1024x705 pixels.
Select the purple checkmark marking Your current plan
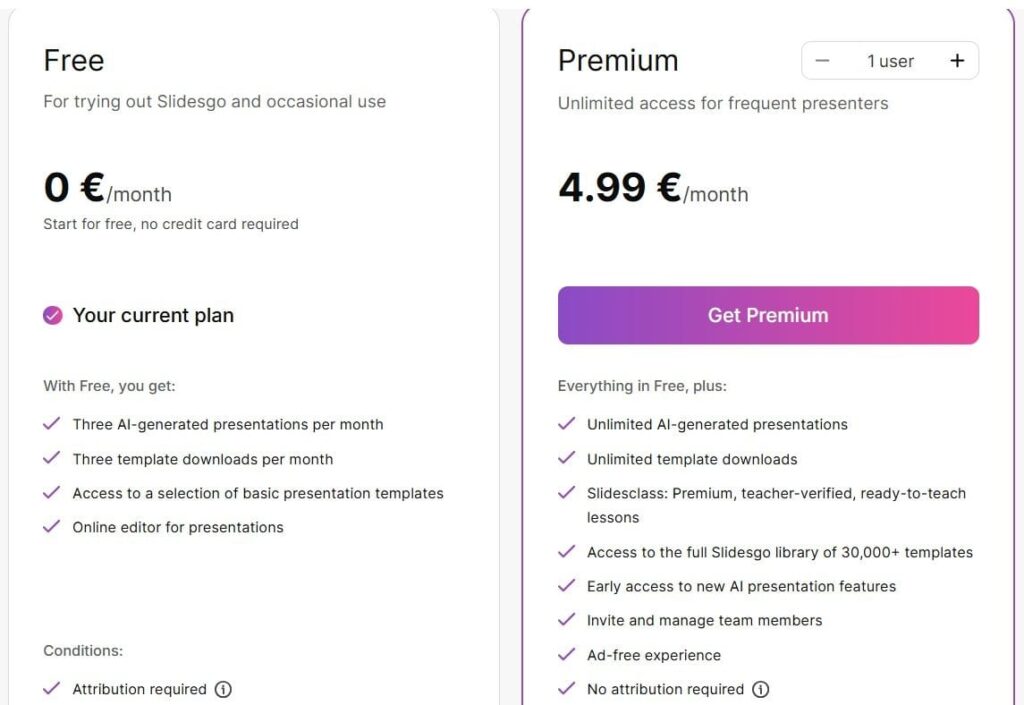(51, 315)
